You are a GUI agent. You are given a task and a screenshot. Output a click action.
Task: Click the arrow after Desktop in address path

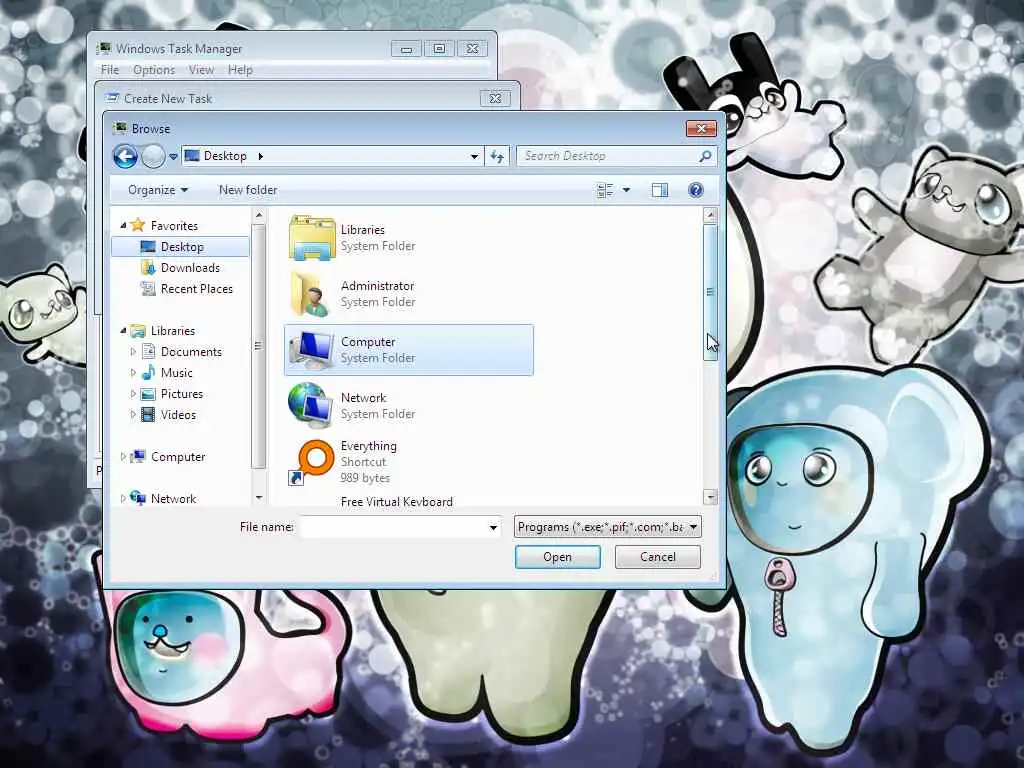coord(261,156)
